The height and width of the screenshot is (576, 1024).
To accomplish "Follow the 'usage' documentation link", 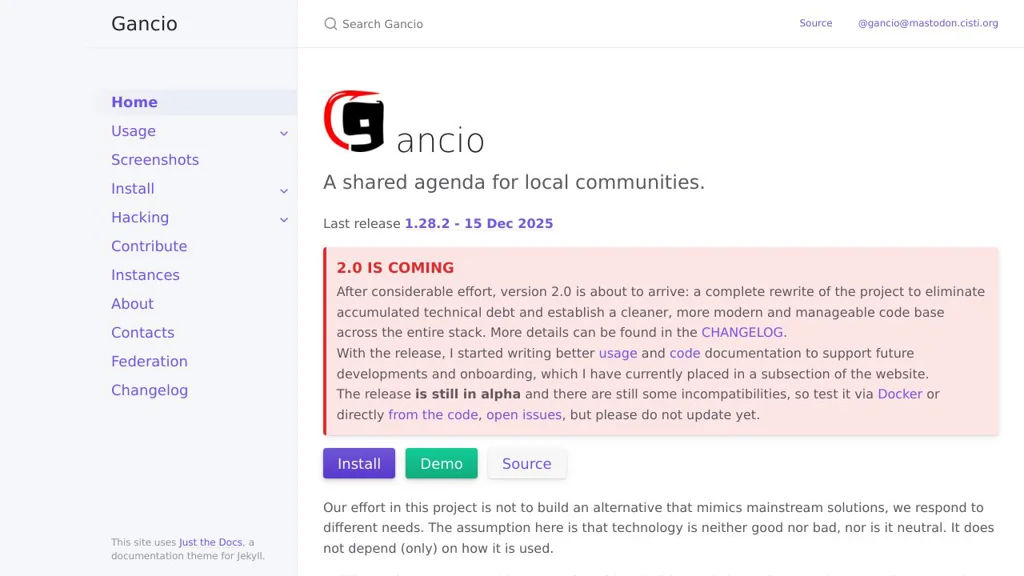I will tap(618, 353).
